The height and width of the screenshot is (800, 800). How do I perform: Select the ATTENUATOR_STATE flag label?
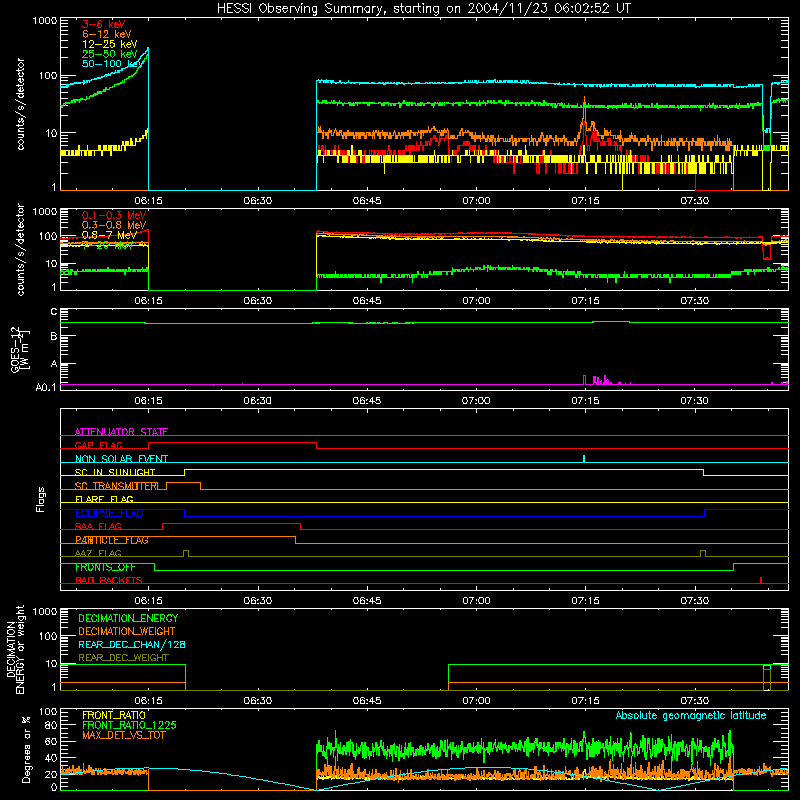coord(121,432)
